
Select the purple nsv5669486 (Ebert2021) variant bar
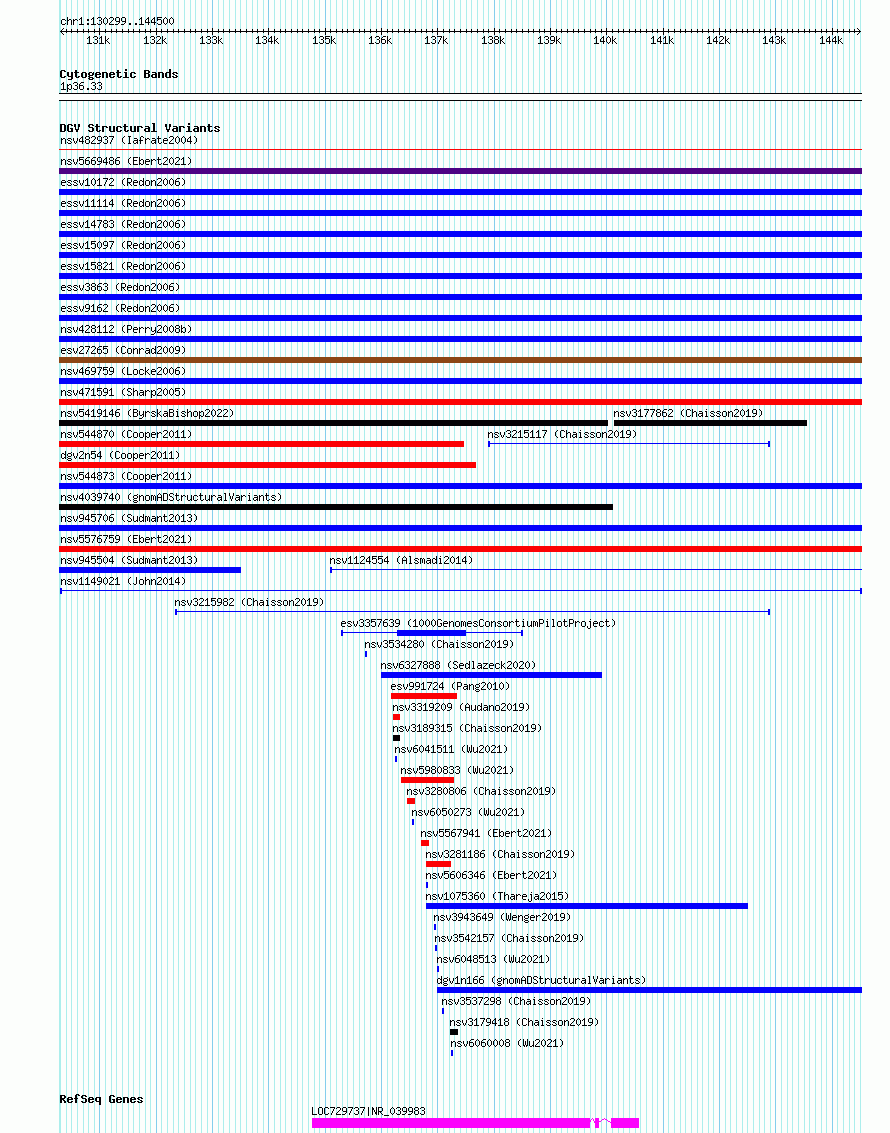pyautogui.click(x=460, y=171)
